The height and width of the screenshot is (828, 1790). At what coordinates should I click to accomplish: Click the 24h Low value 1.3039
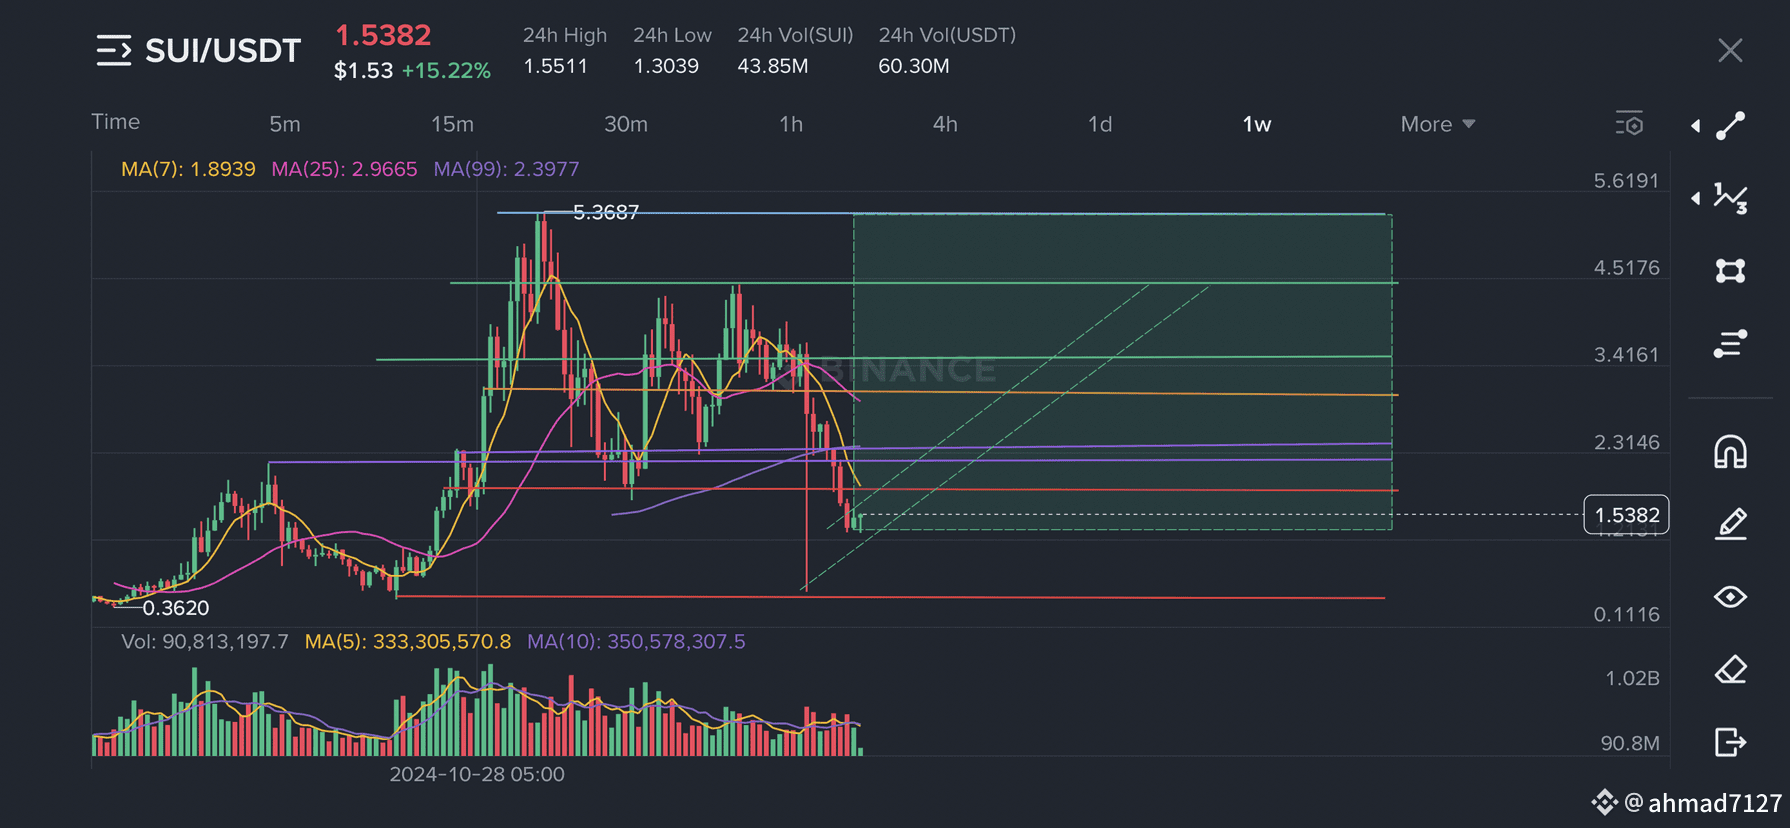pyautogui.click(x=666, y=66)
